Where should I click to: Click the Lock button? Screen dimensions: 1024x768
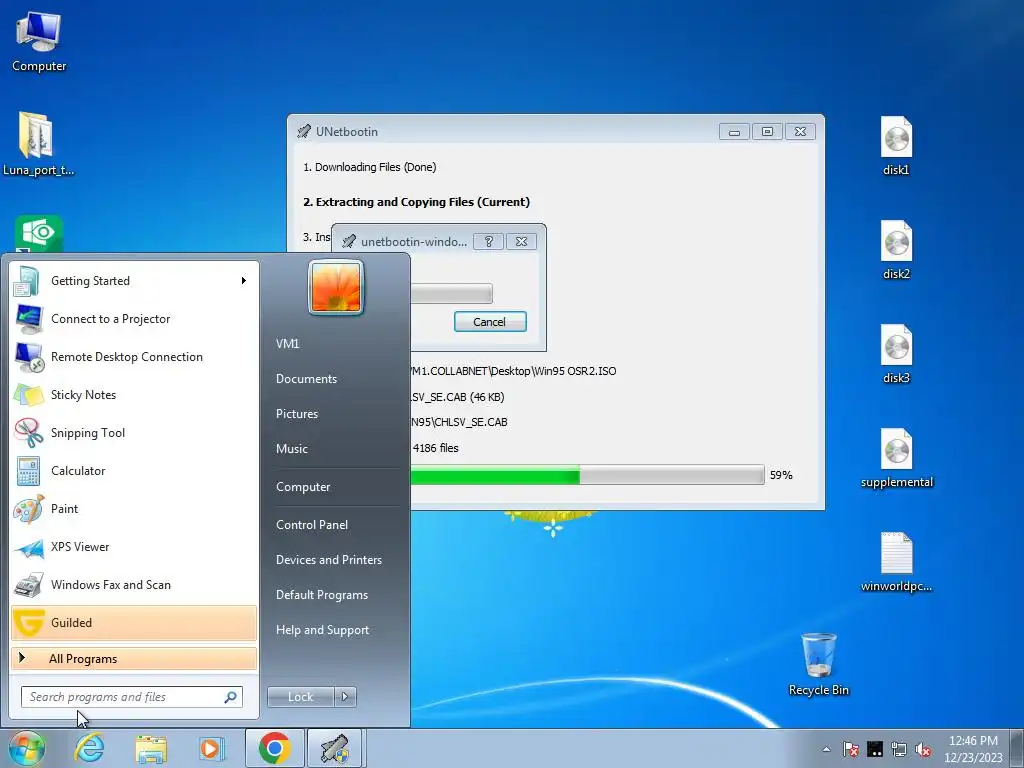coord(300,697)
